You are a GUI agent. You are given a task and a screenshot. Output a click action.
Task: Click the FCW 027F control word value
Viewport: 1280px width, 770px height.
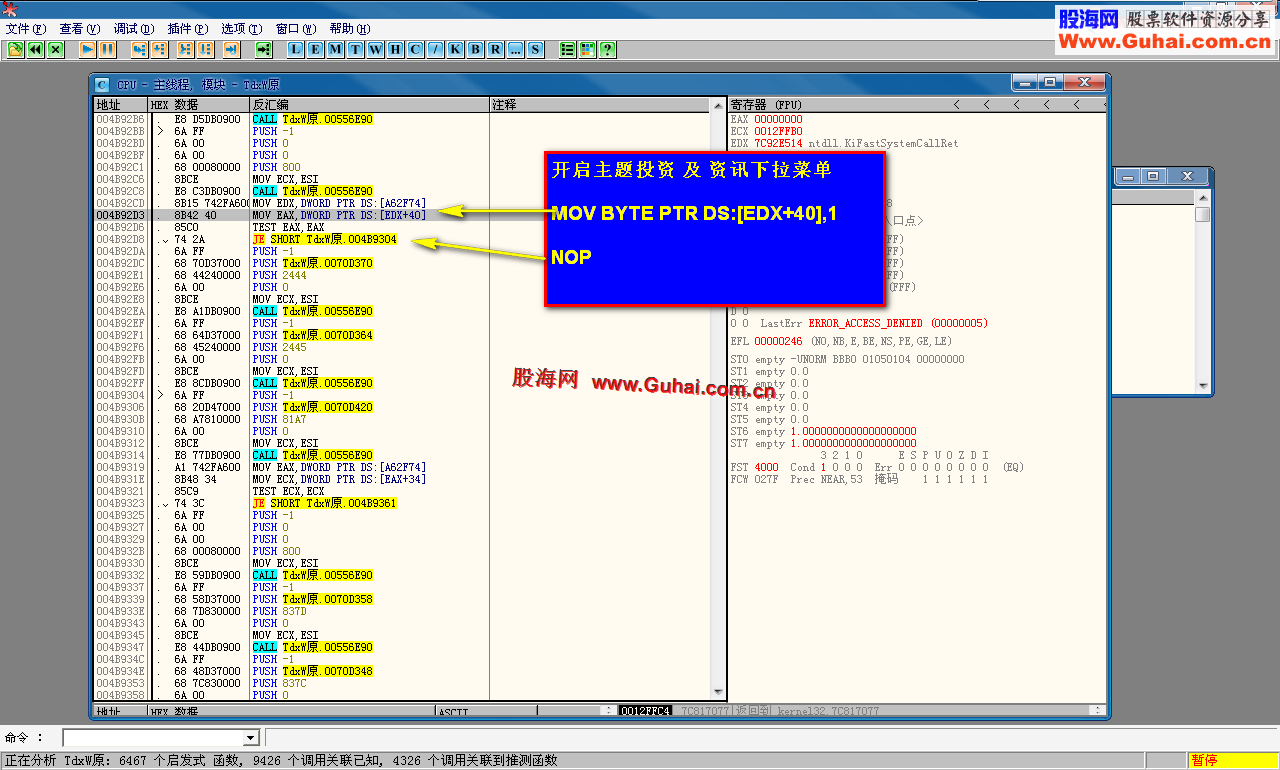click(766, 479)
